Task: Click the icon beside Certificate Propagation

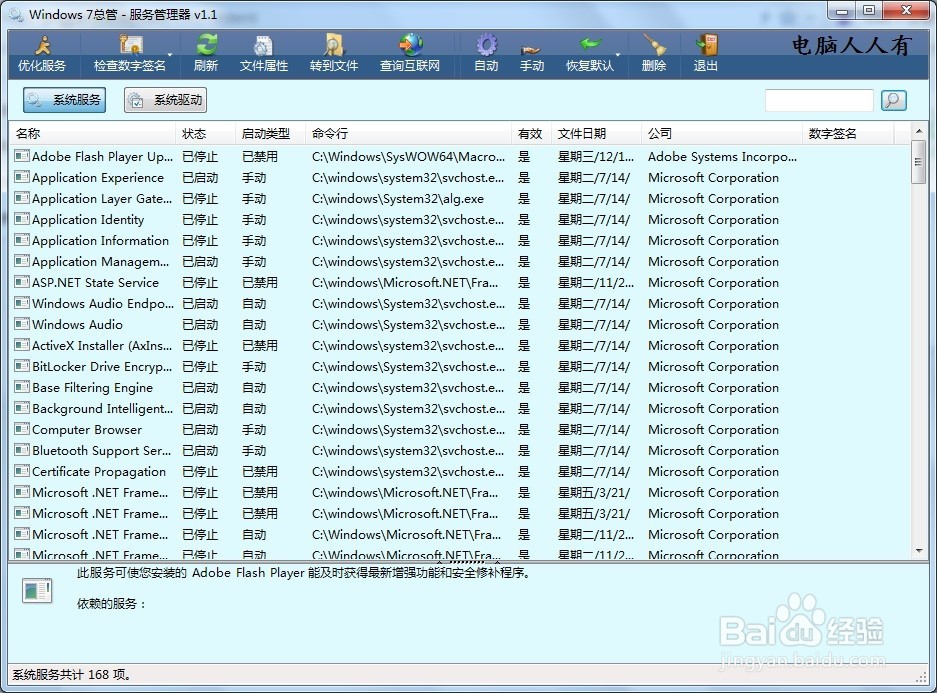Action: [x=22, y=471]
